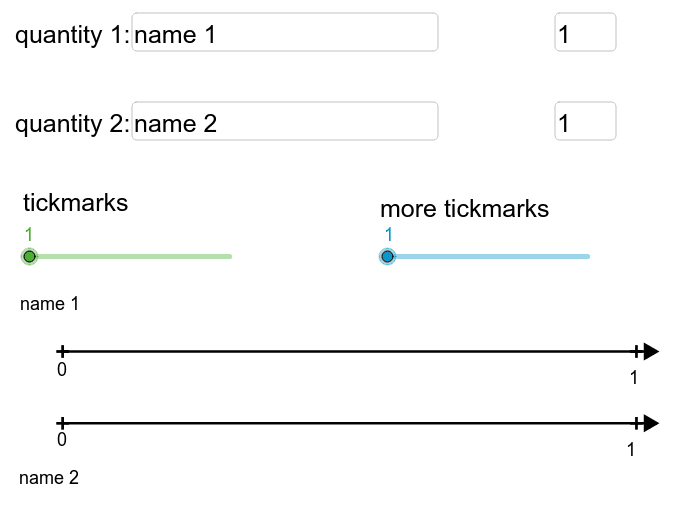This screenshot has height=520, width=680.
Task: Click the green tickmarks slider handle
Action: [29, 257]
